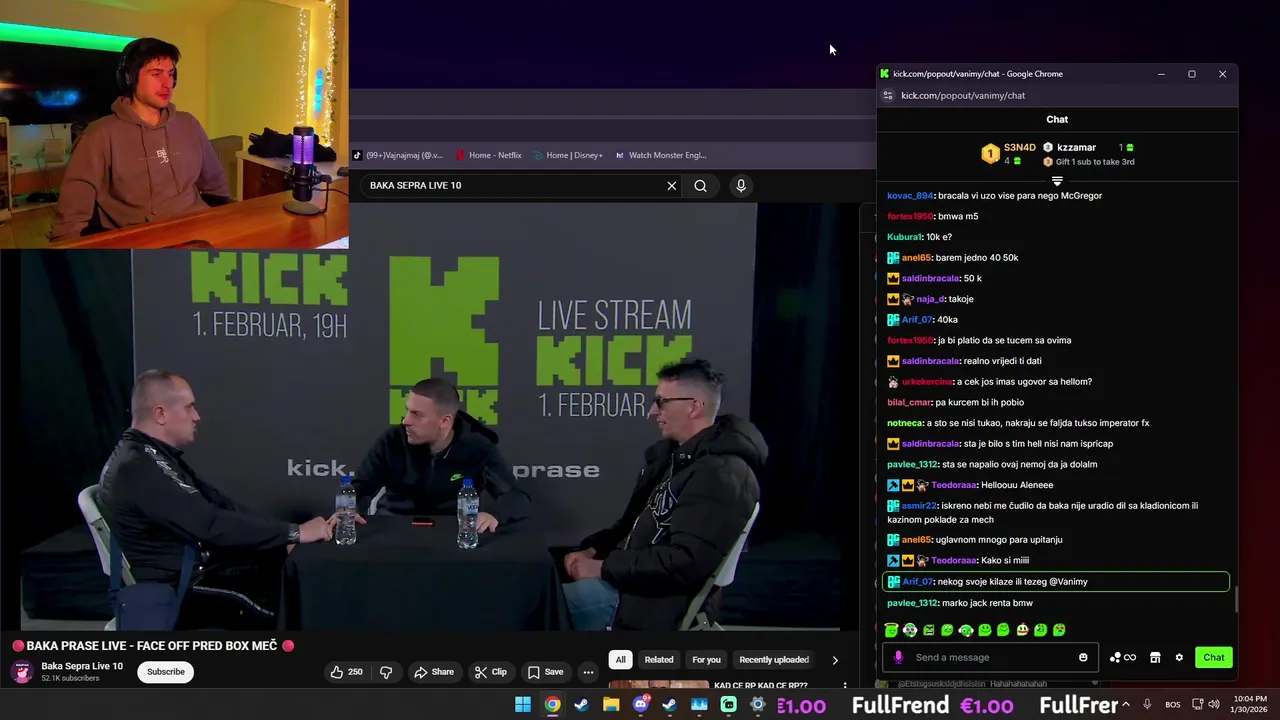The height and width of the screenshot is (720, 1280).
Task: Show more filter chips arrow
Action: (835, 660)
